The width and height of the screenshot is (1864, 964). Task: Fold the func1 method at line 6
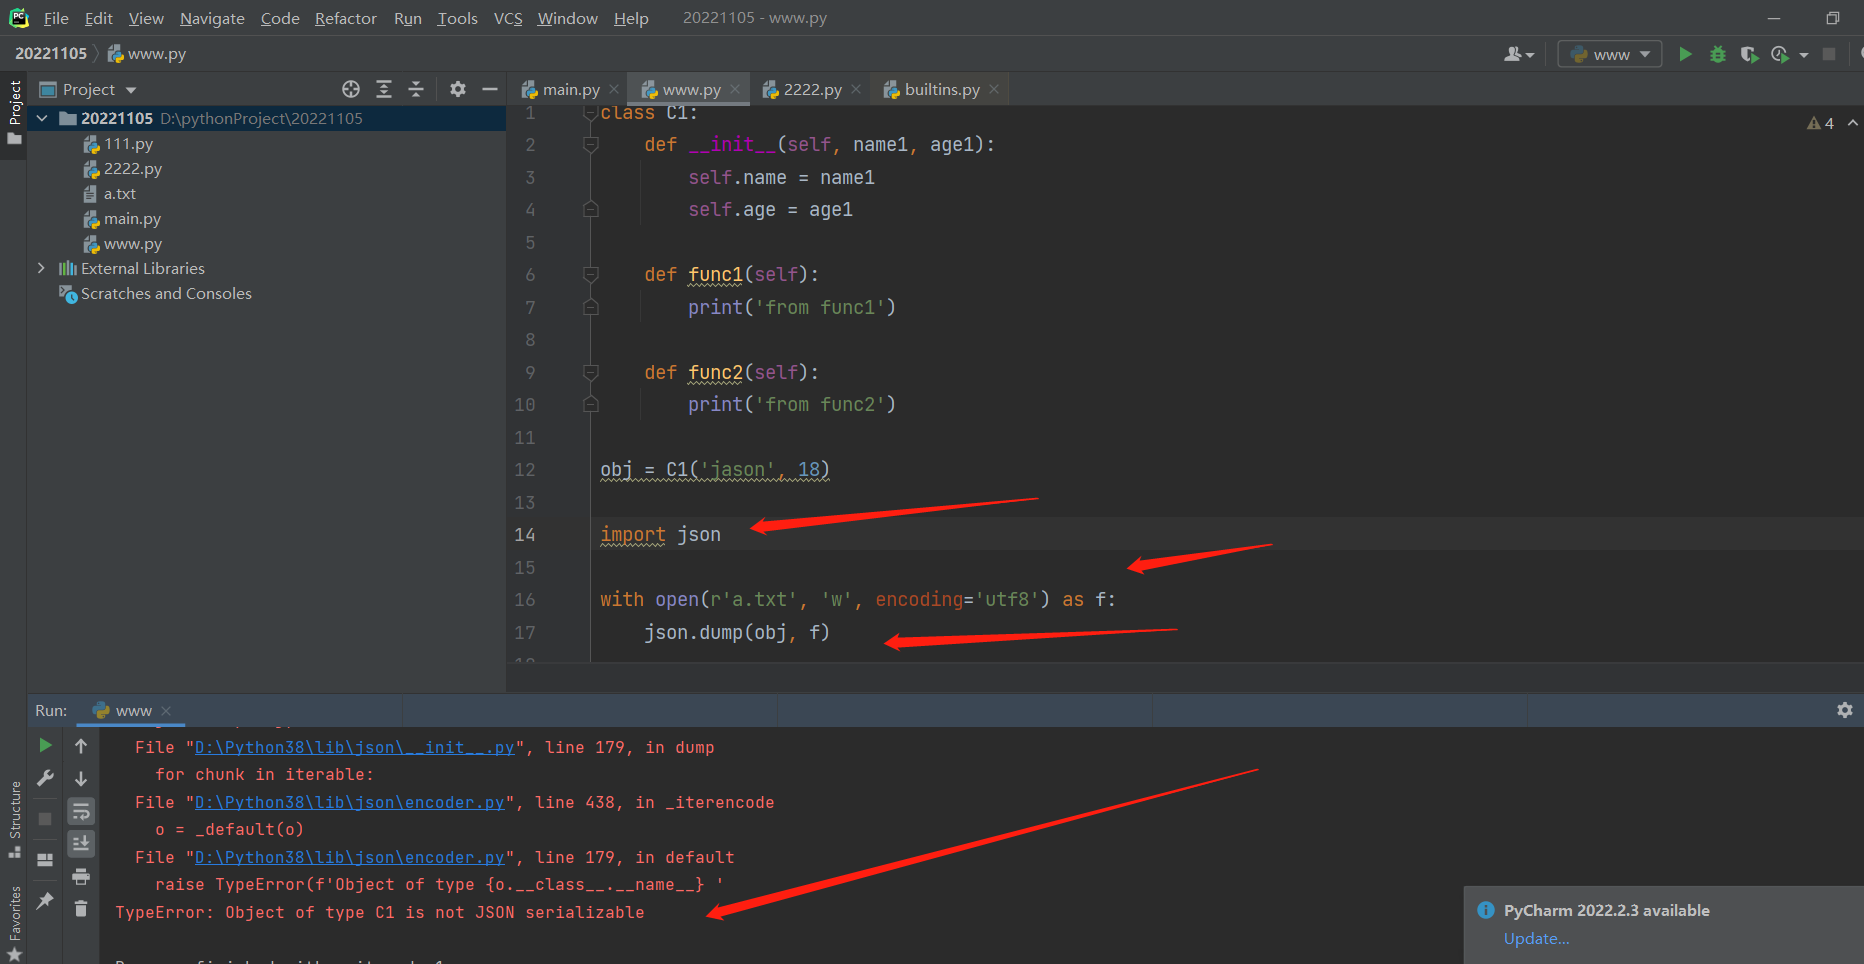(591, 274)
